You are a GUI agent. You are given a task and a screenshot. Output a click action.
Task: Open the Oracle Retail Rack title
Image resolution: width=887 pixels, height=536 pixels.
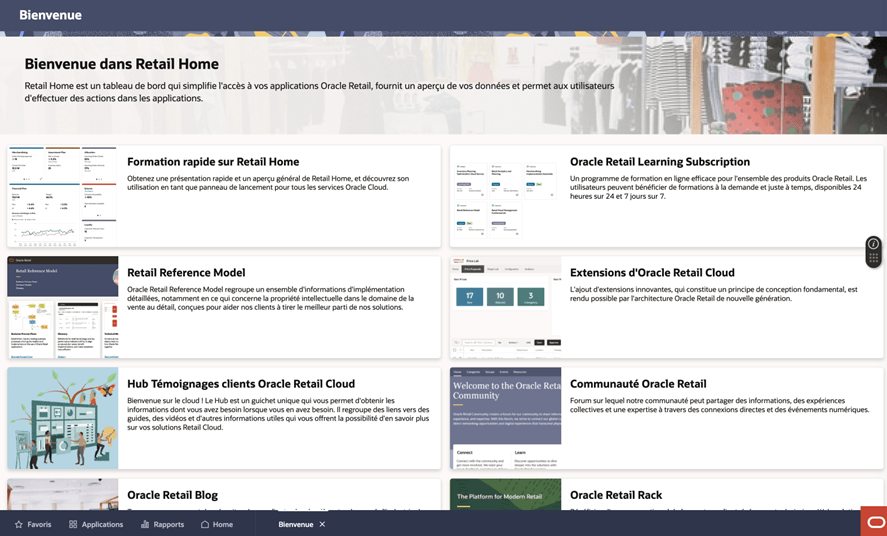tap(616, 495)
